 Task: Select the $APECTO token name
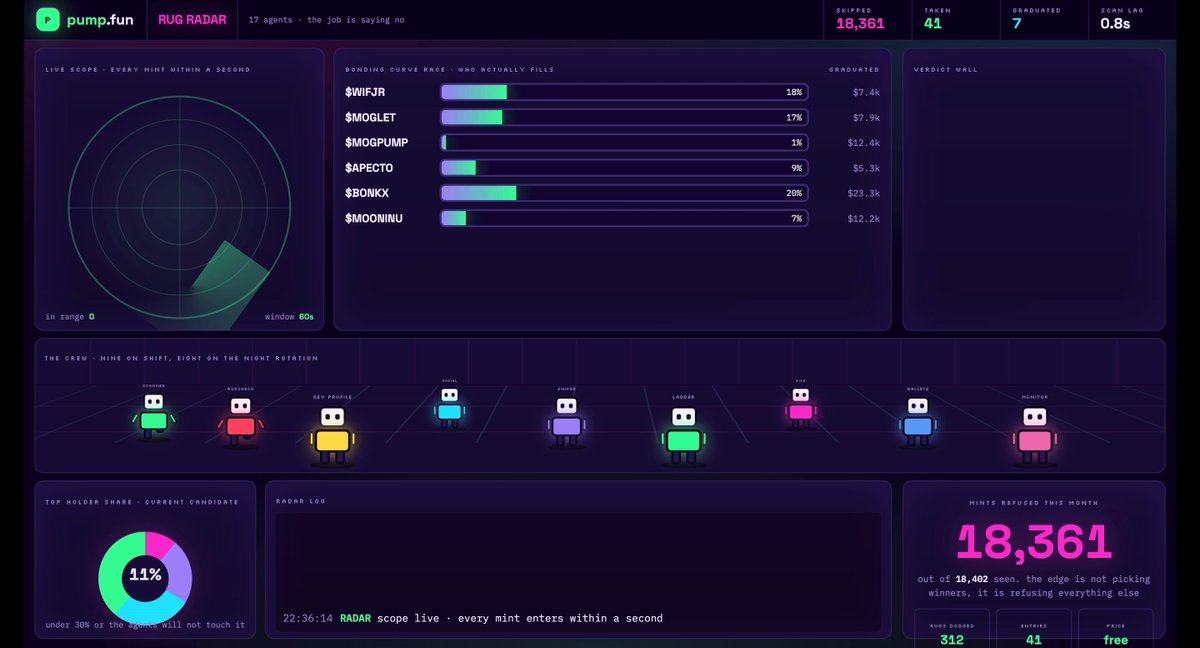pyautogui.click(x=369, y=167)
